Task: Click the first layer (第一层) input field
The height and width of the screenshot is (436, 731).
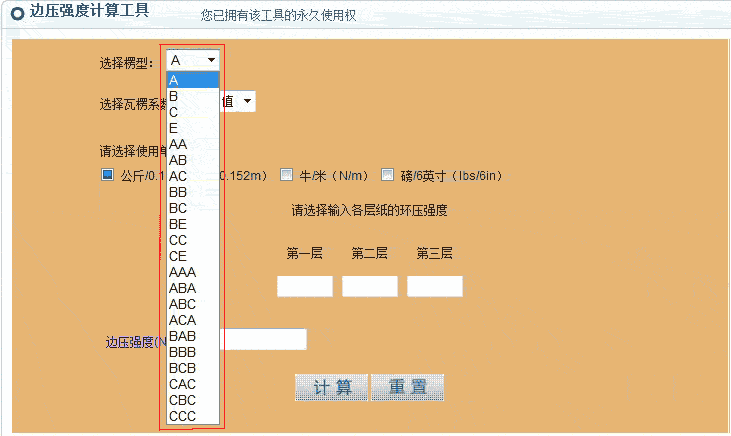Action: pyautogui.click(x=304, y=287)
